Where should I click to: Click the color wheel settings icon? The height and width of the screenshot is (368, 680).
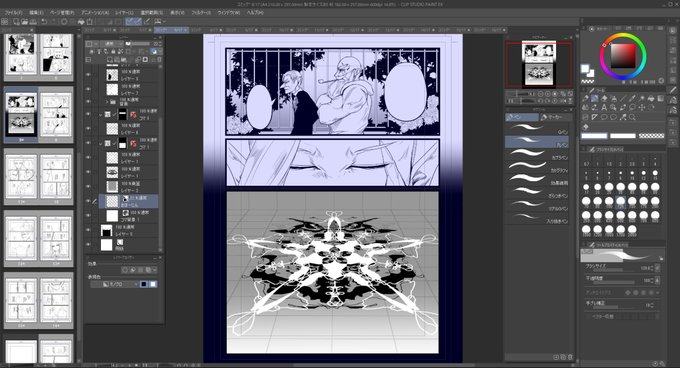[x=661, y=81]
